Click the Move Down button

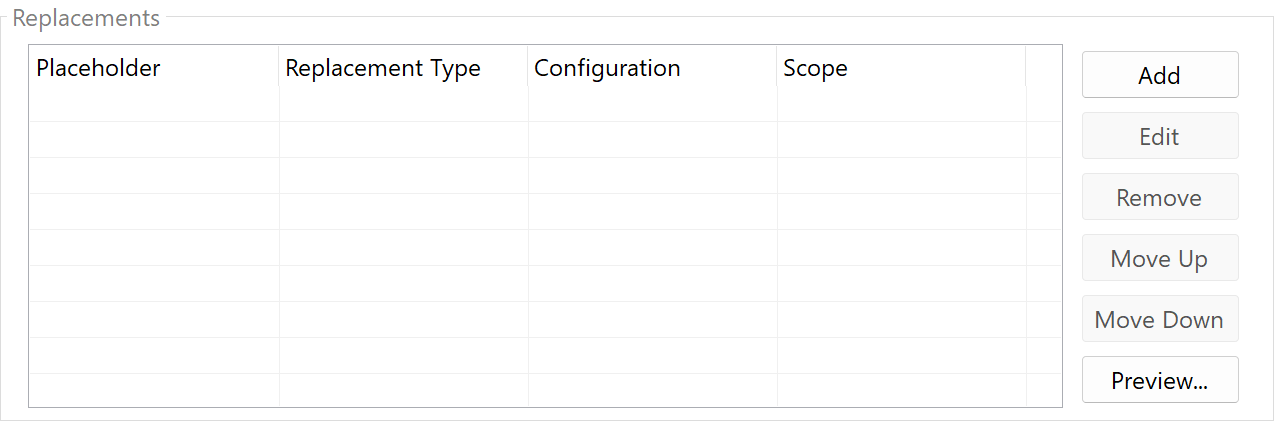click(x=1160, y=319)
